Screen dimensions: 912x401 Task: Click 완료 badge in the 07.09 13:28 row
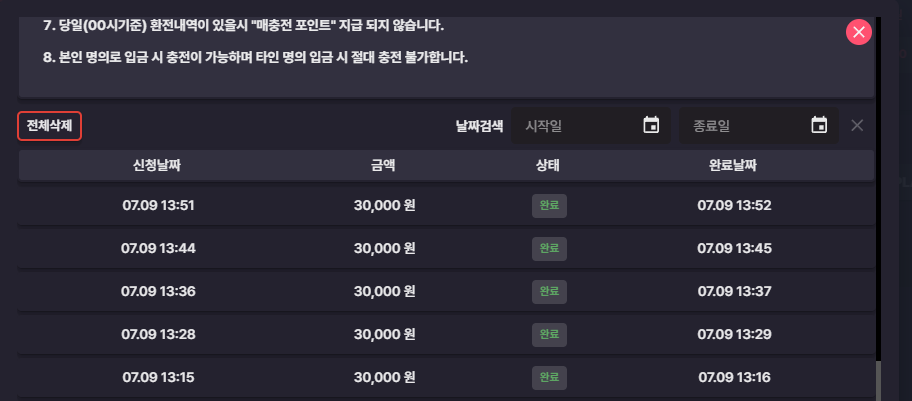click(x=549, y=335)
